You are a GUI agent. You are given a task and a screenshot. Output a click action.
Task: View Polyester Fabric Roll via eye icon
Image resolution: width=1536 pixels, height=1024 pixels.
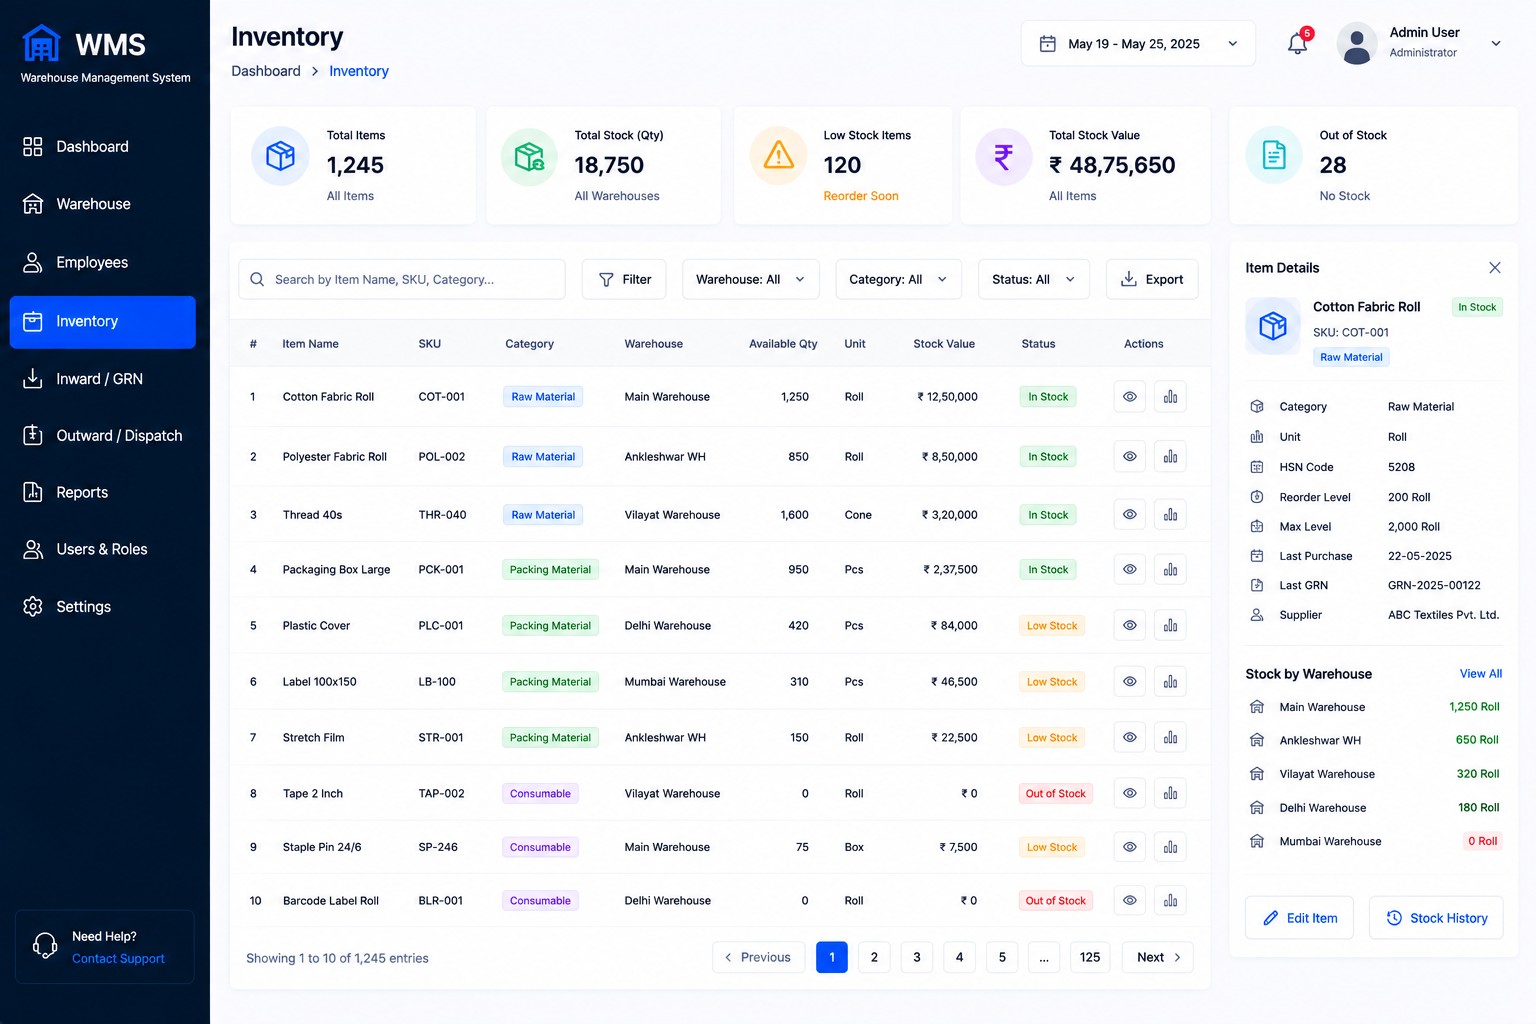point(1130,457)
